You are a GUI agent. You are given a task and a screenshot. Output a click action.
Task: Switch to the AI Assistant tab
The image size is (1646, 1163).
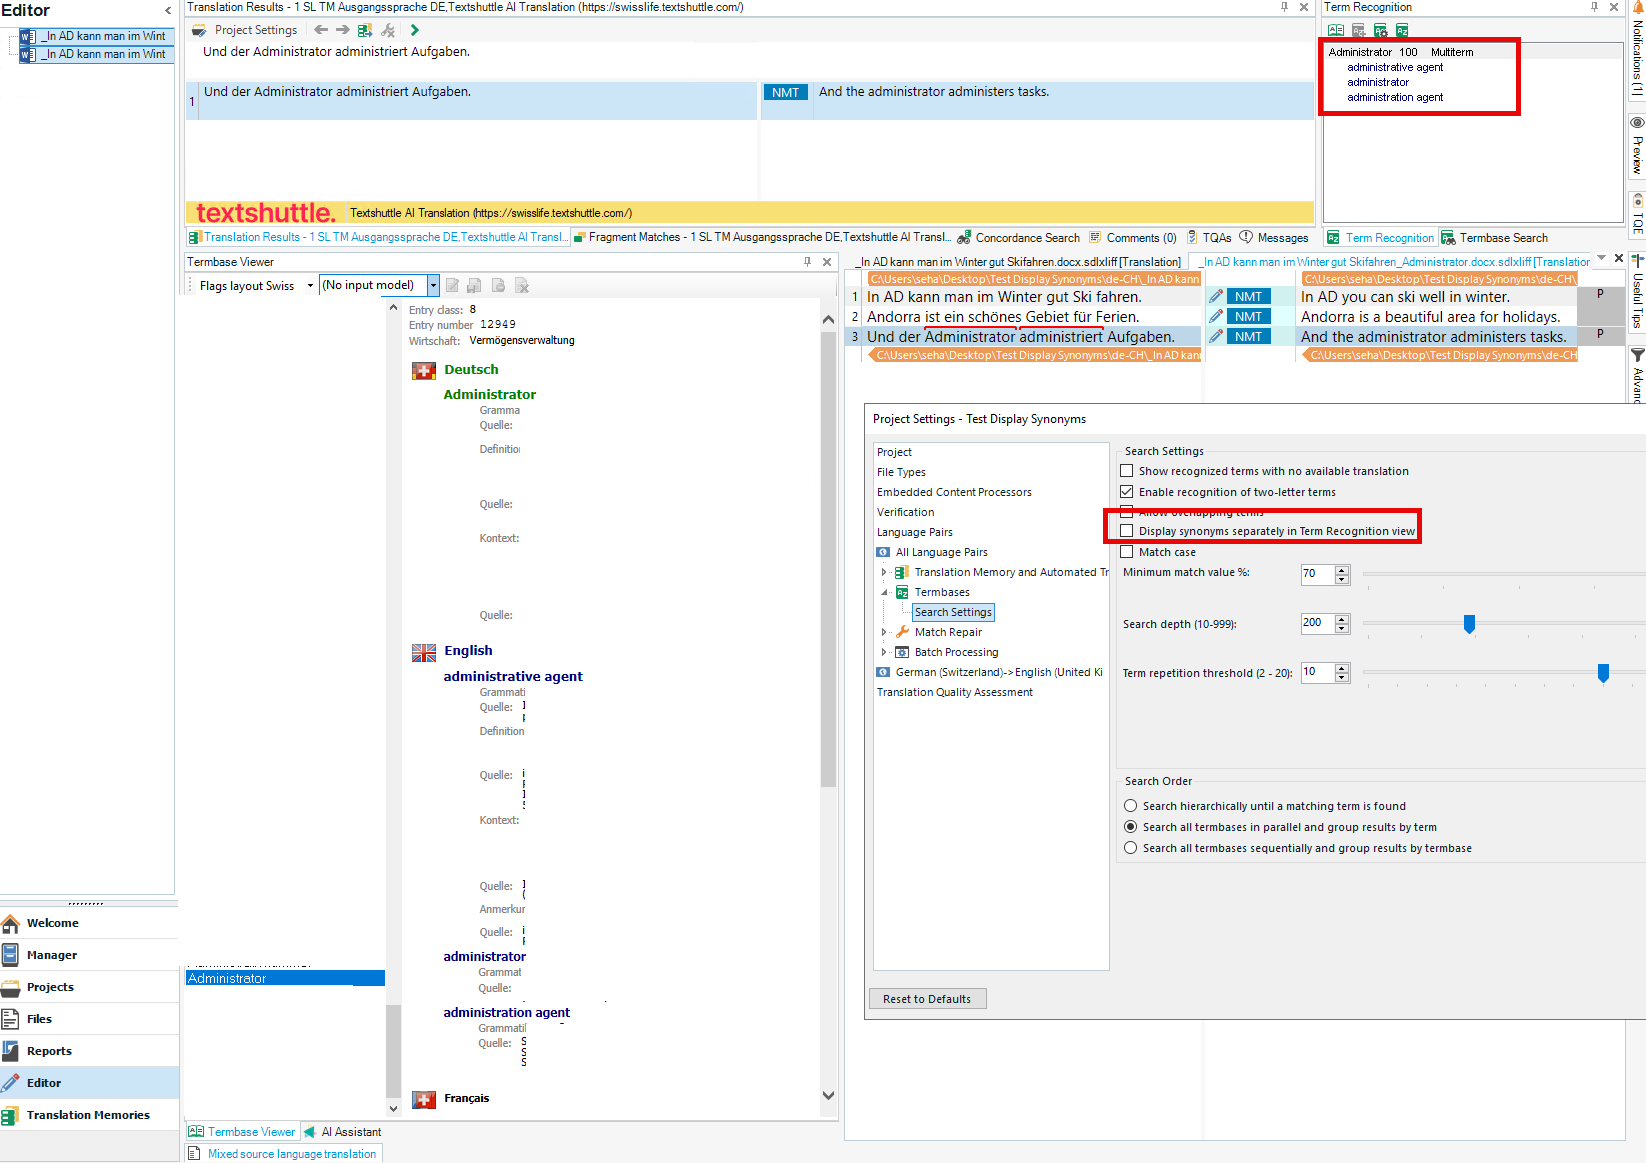(x=342, y=1132)
